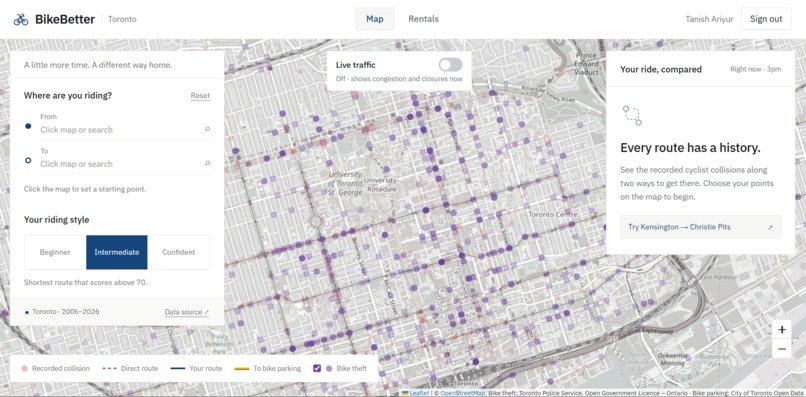Click the BikeBetter bicycle logo icon

21,20
